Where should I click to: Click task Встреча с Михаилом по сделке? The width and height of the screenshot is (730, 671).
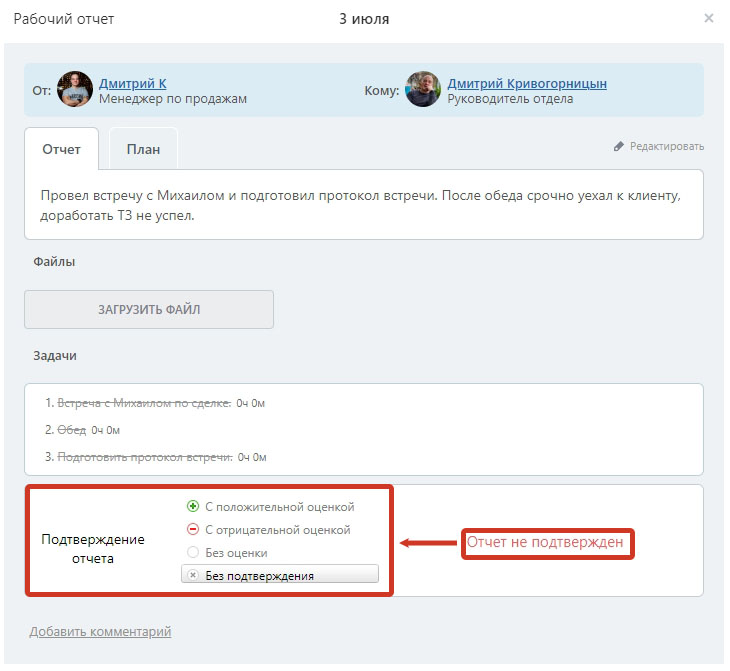point(144,403)
